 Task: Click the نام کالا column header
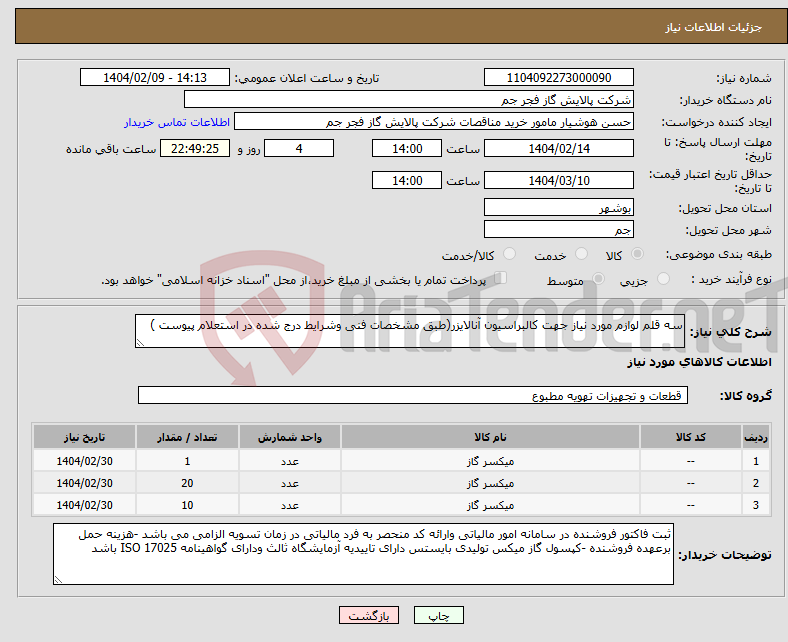[x=490, y=437]
